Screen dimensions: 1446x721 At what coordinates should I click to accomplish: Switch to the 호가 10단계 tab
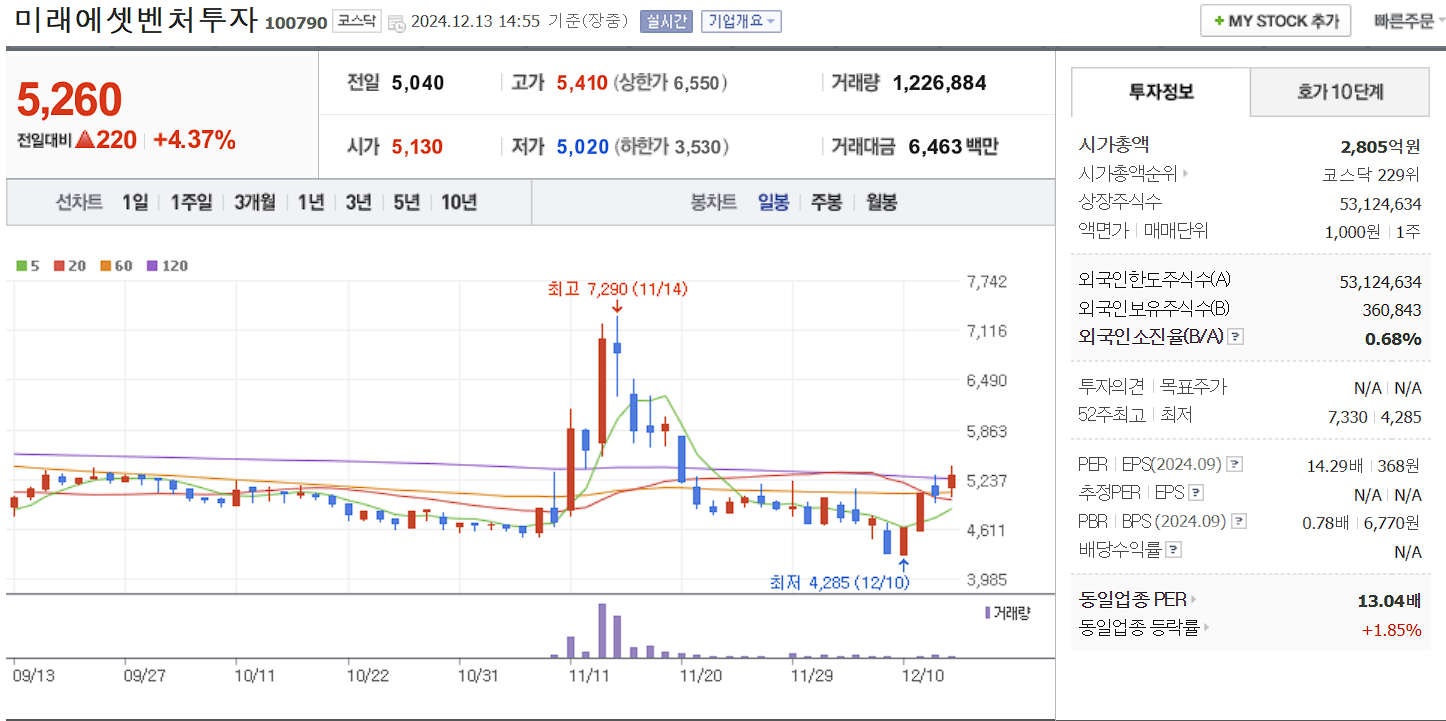[1340, 91]
